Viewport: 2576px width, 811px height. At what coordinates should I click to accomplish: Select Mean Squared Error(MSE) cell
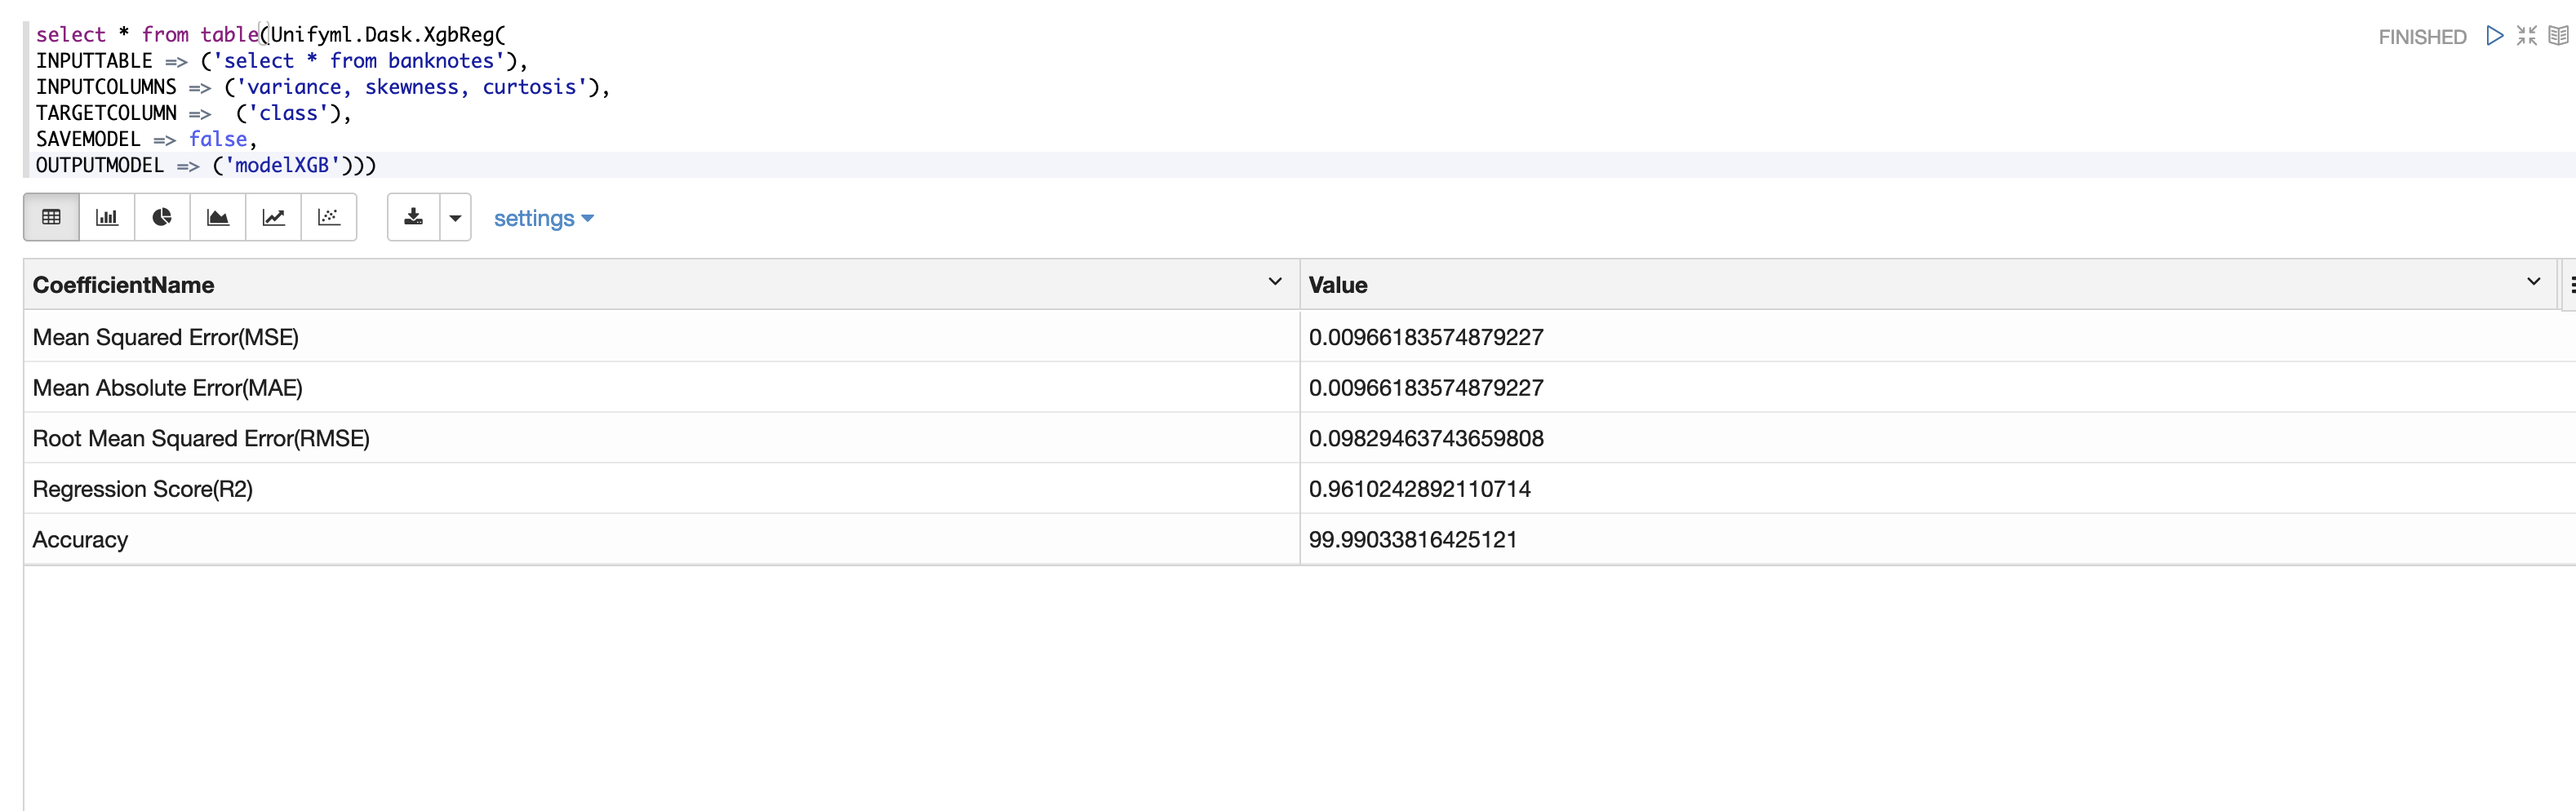(662, 337)
